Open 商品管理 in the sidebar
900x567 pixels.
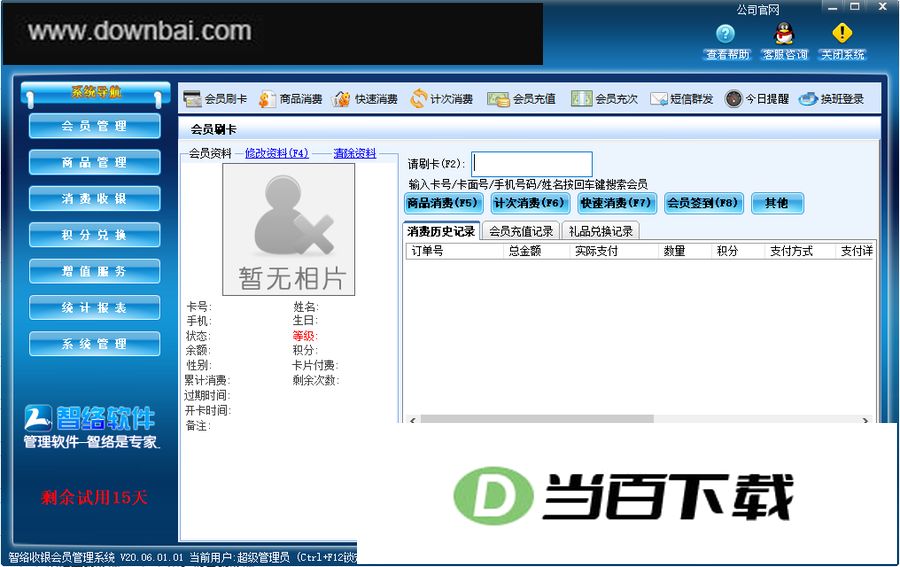pos(95,162)
